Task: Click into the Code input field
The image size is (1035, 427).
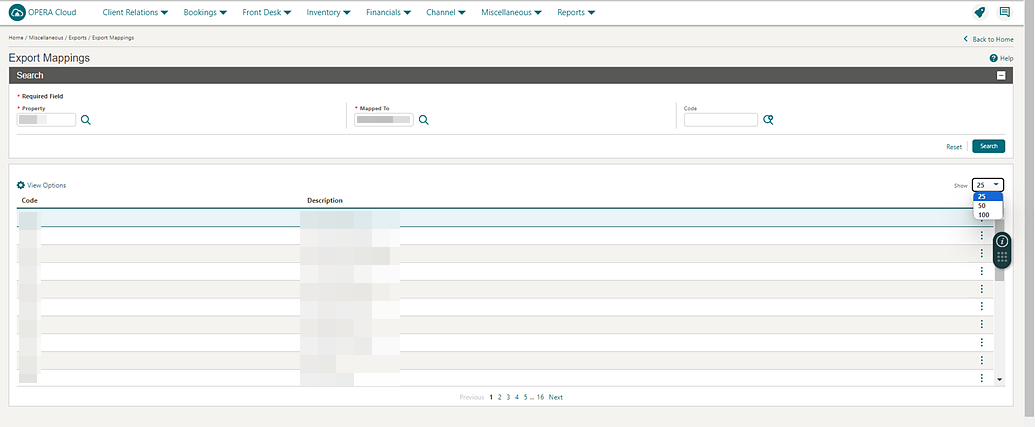Action: pos(721,120)
